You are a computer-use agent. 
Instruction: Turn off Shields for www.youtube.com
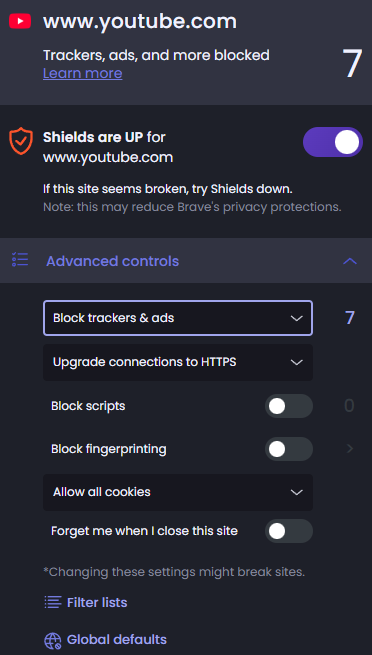pos(333,142)
